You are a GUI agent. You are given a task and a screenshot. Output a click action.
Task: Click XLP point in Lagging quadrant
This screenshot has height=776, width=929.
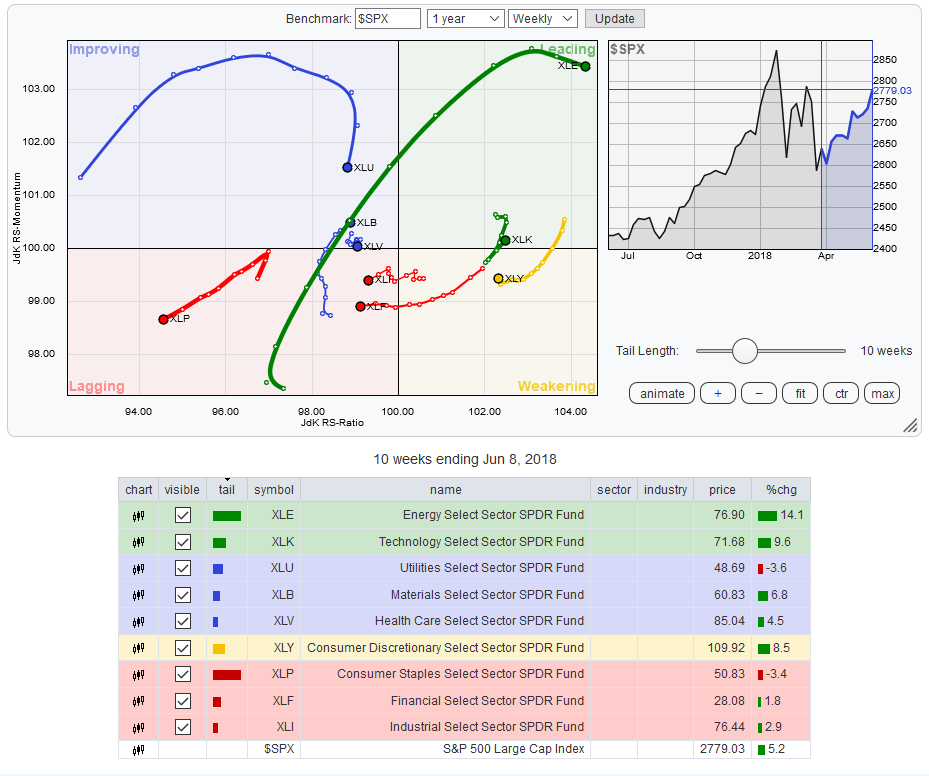[164, 319]
